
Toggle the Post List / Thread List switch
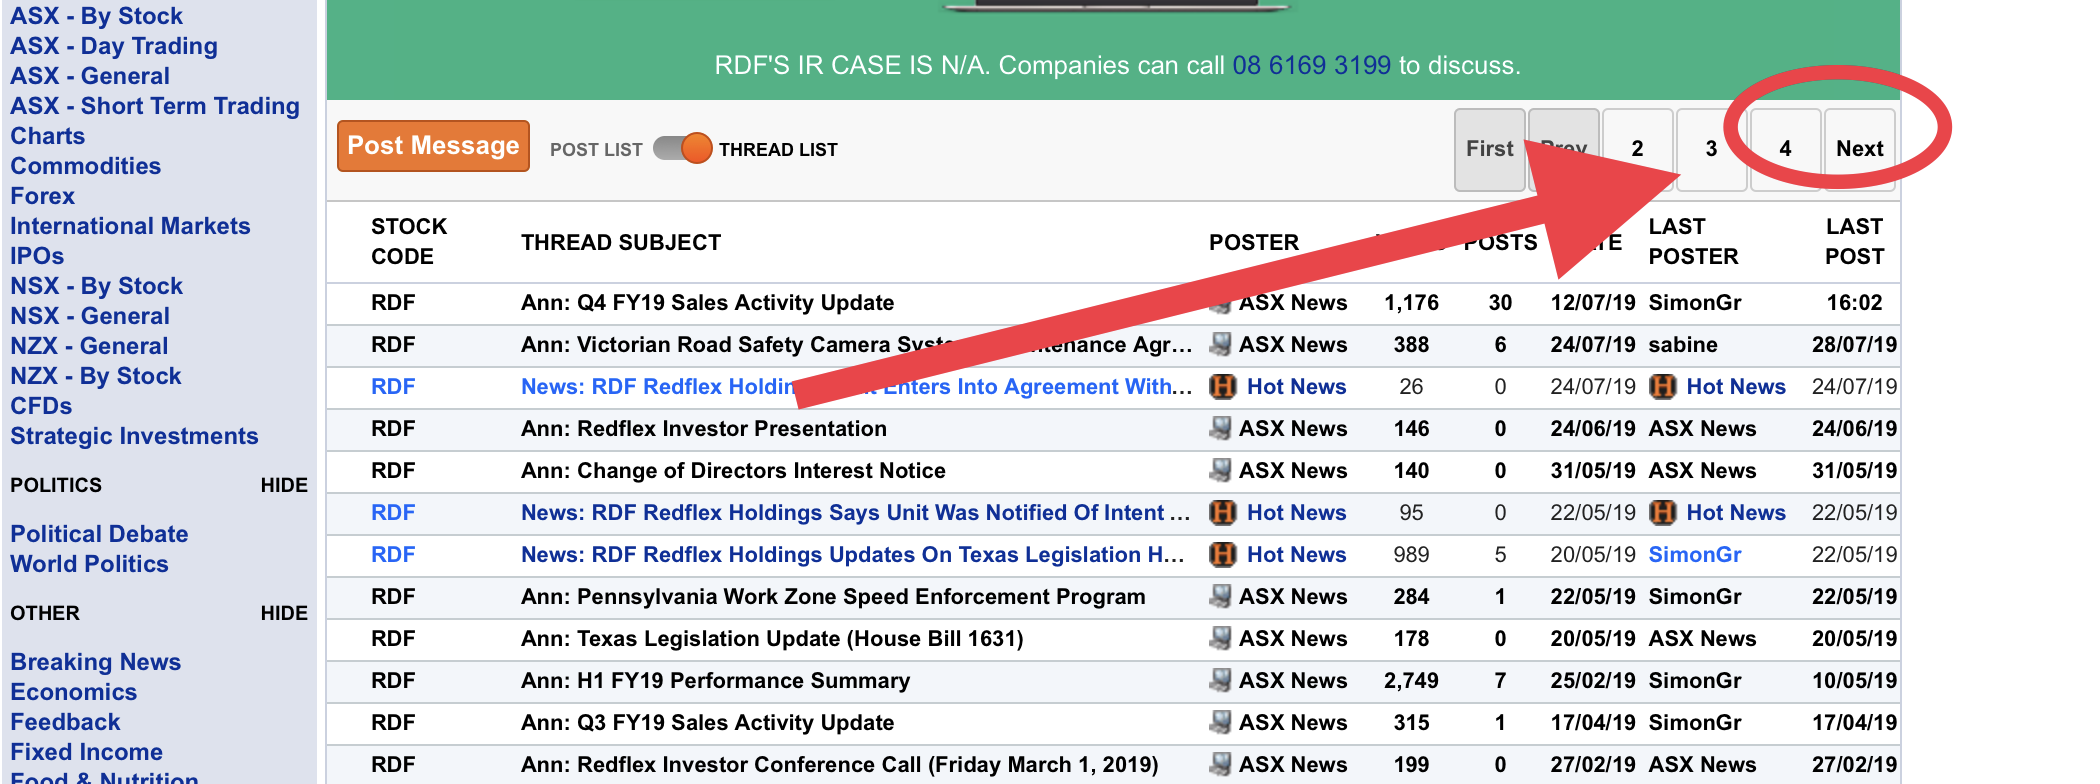point(682,148)
